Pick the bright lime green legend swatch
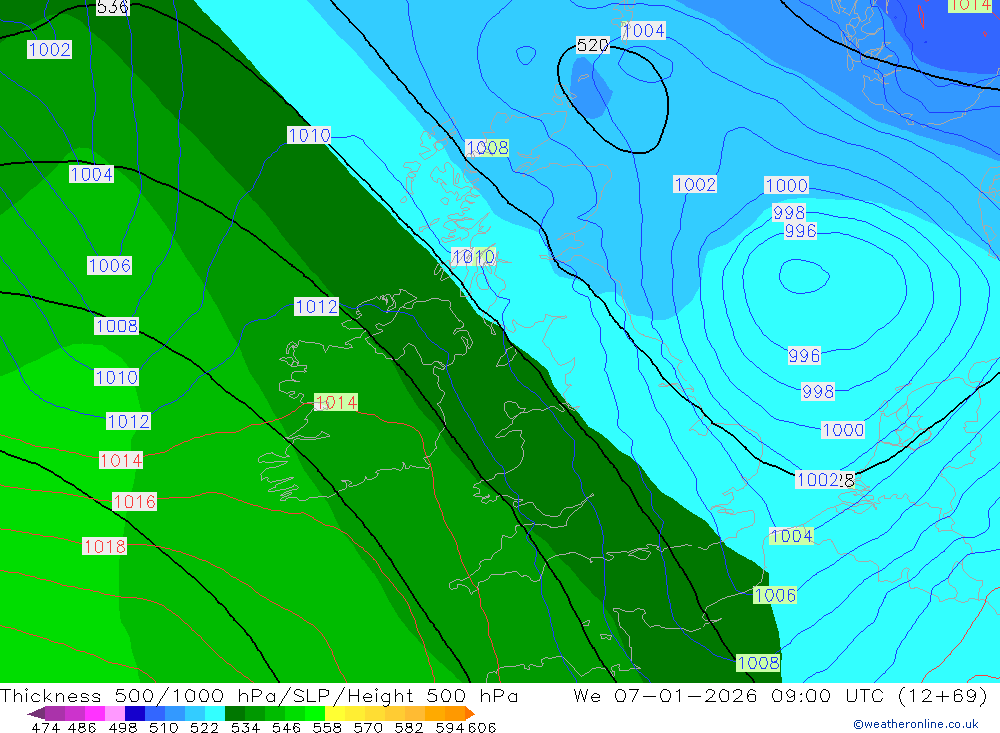1000x733 pixels. click(x=315, y=713)
